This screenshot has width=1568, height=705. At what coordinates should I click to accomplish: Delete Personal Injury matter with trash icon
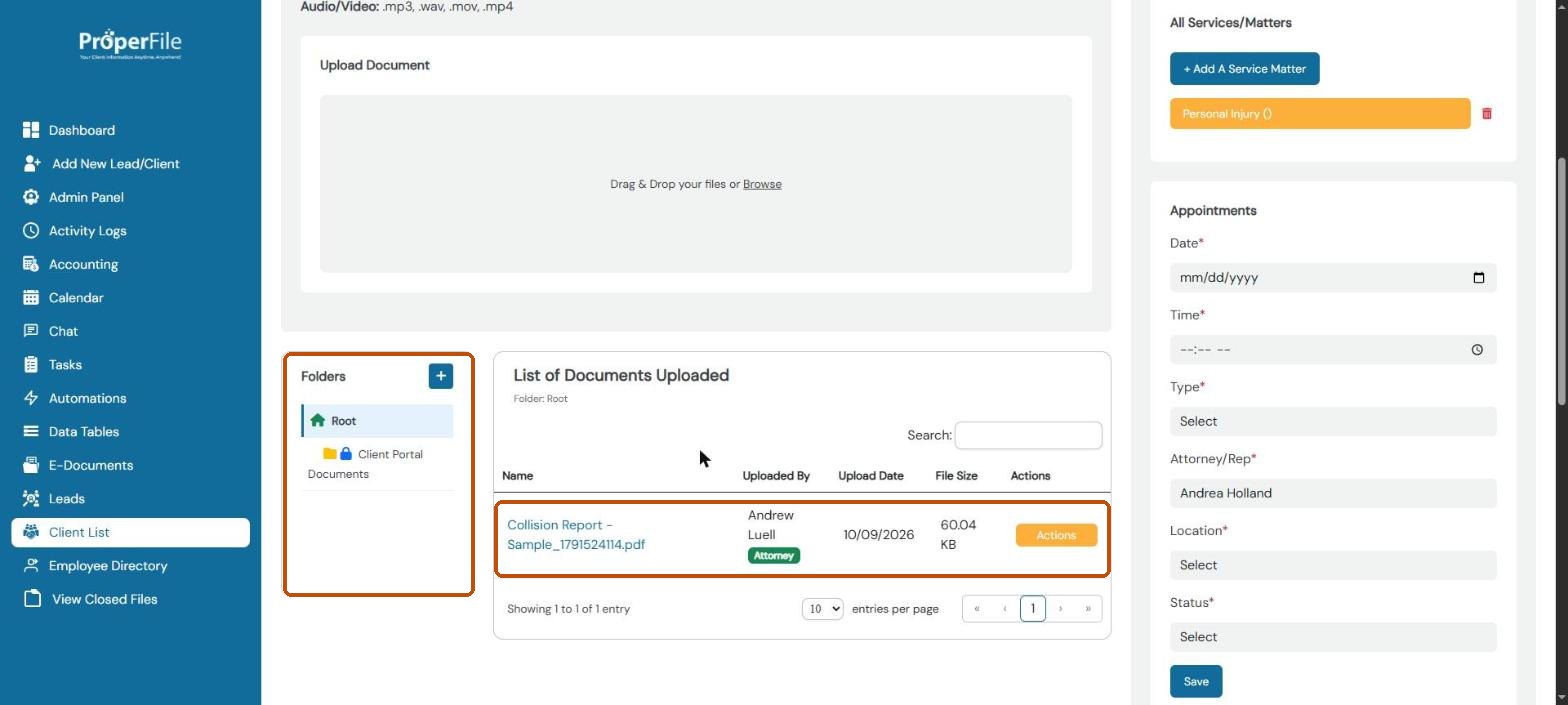tap(1486, 114)
